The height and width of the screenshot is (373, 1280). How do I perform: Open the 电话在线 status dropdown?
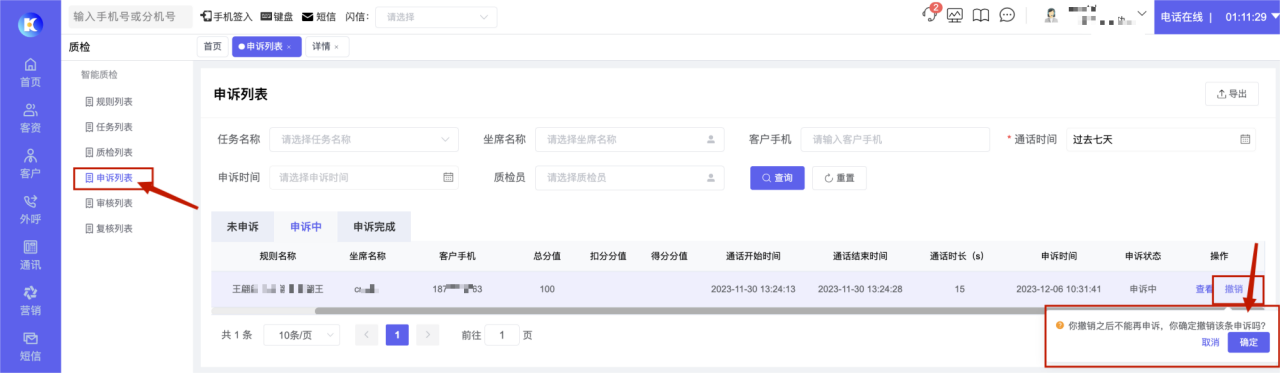pos(1216,17)
